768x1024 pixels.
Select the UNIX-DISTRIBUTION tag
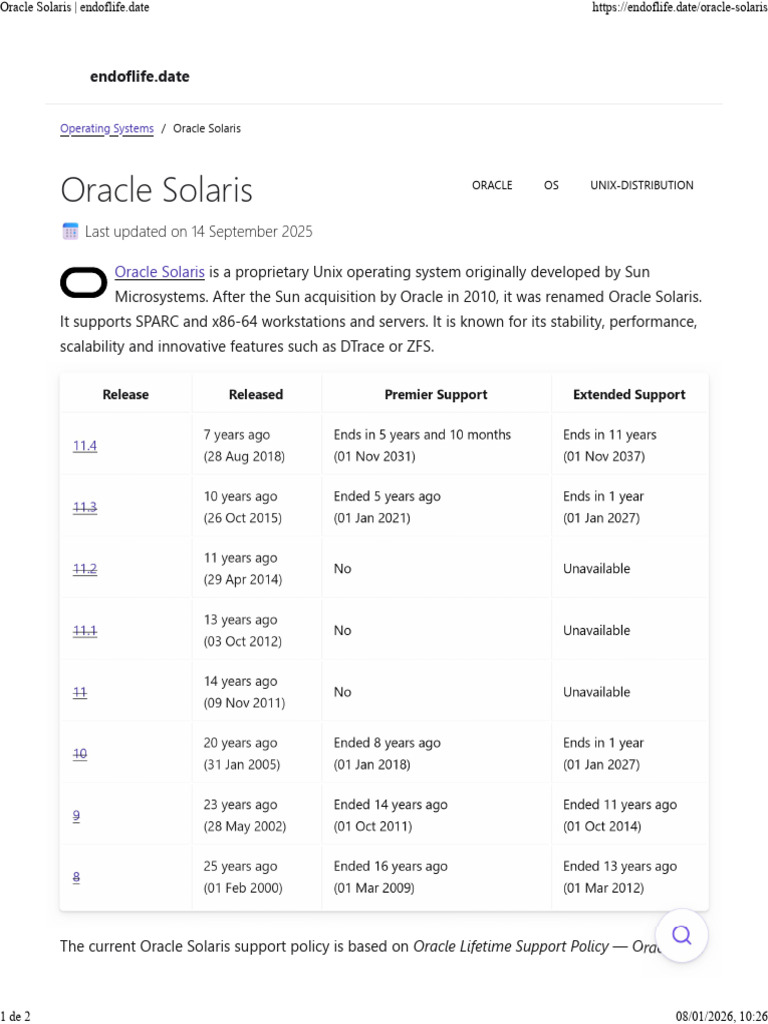(x=642, y=185)
